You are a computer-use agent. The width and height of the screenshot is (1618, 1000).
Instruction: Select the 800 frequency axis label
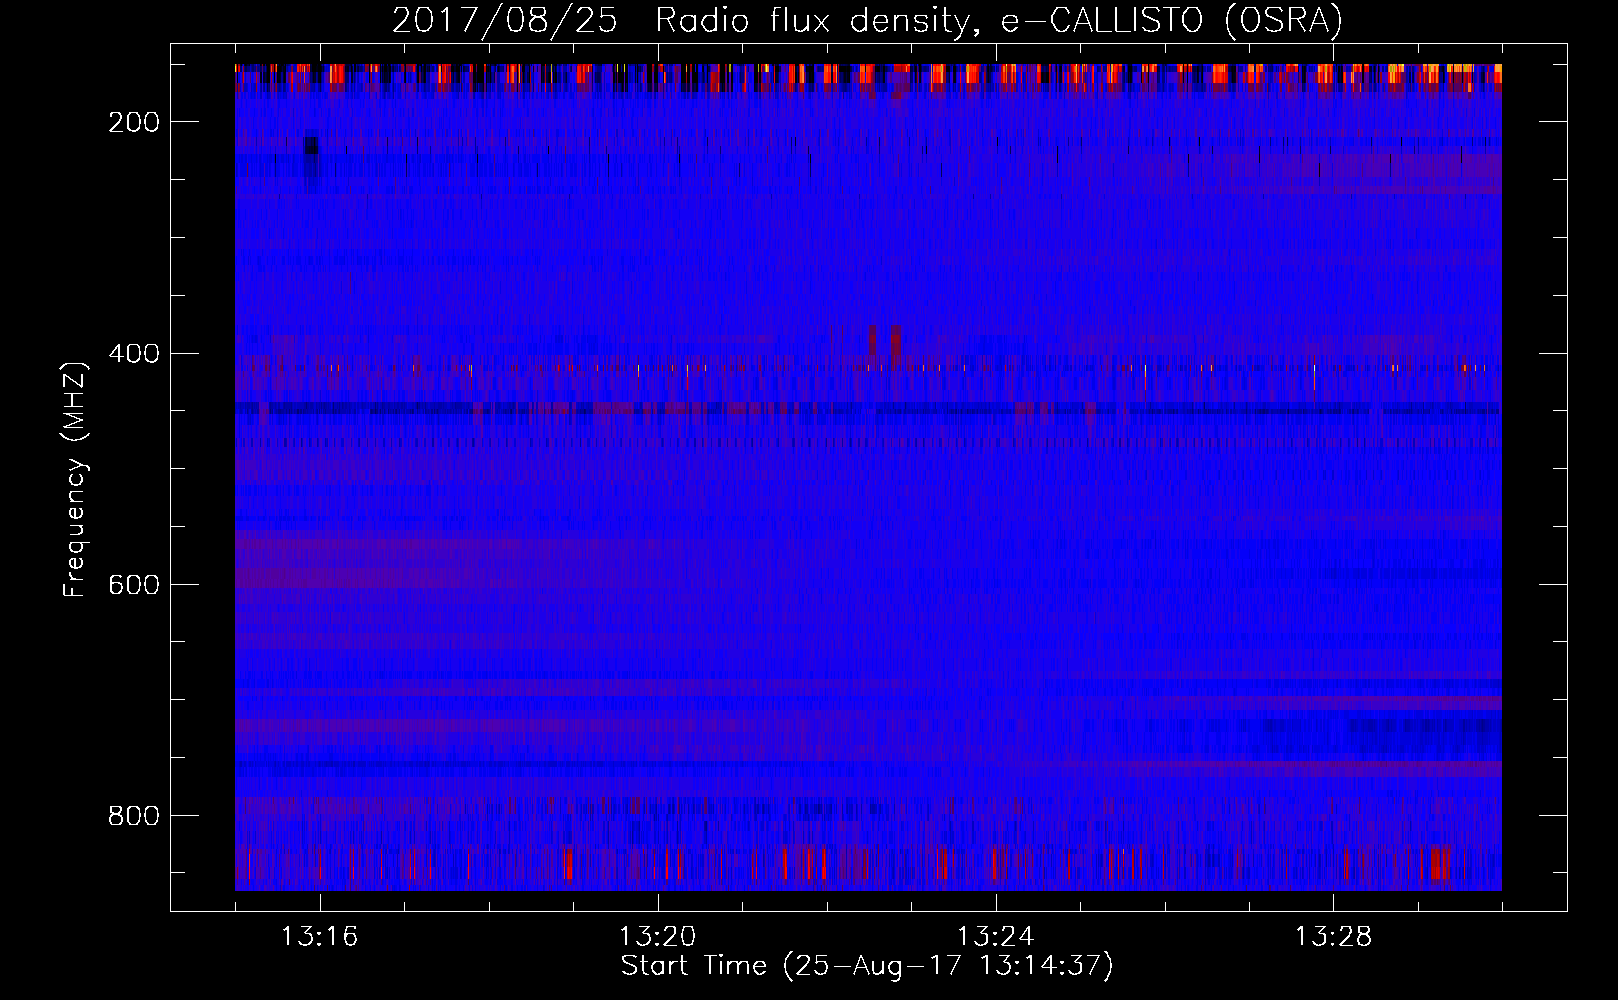click(x=134, y=816)
